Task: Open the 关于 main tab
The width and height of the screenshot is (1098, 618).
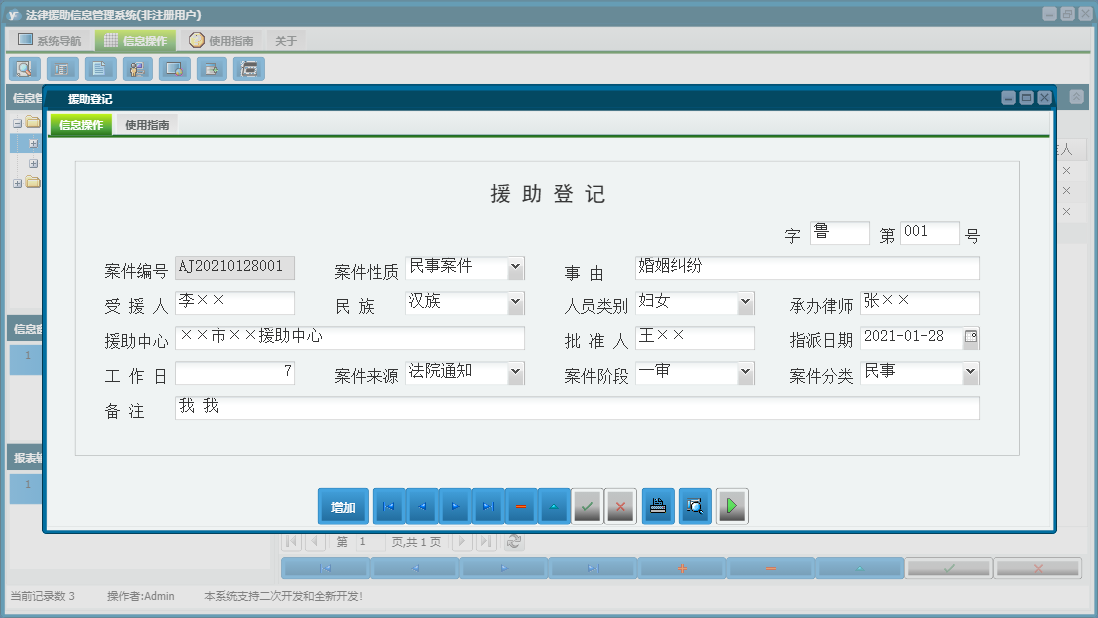Action: coord(286,41)
